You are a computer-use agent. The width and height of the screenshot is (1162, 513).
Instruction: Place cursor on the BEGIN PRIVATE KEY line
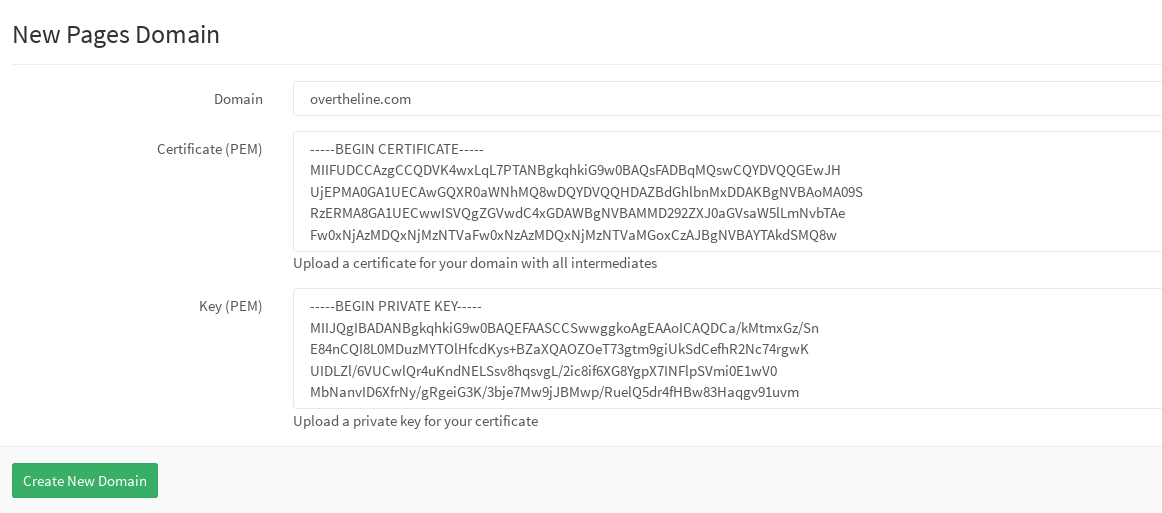coord(396,306)
